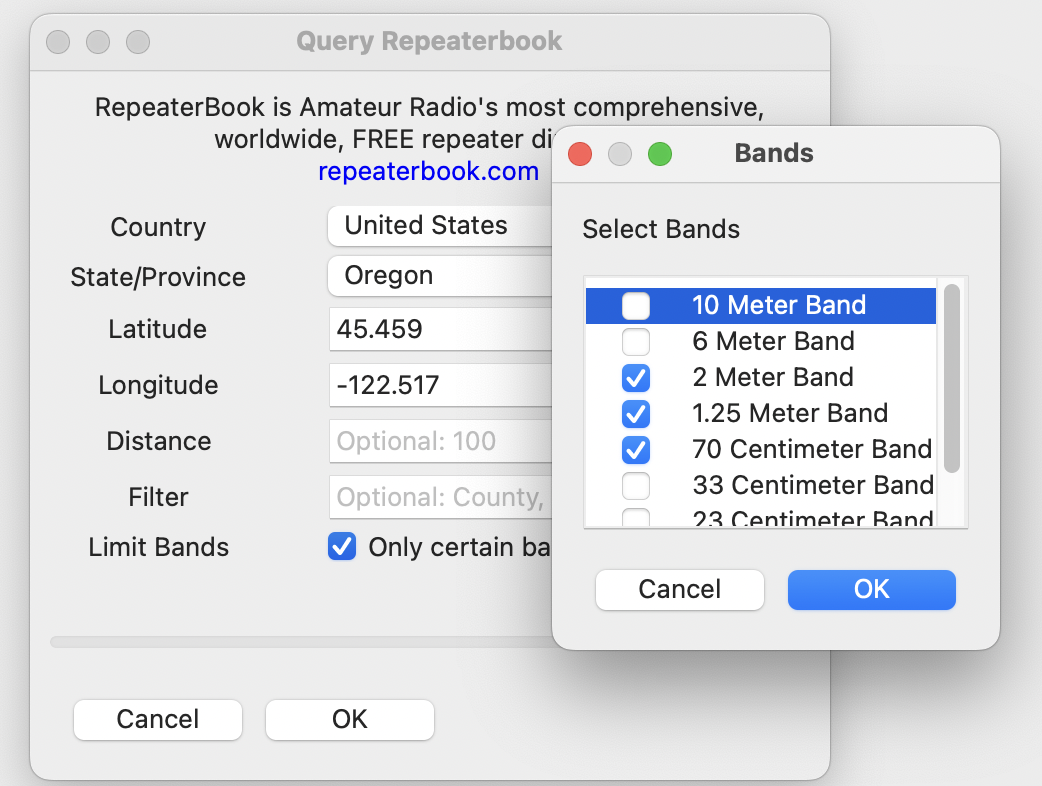Cancel the Bands dialog
The width and height of the screenshot is (1042, 786).
(680, 589)
